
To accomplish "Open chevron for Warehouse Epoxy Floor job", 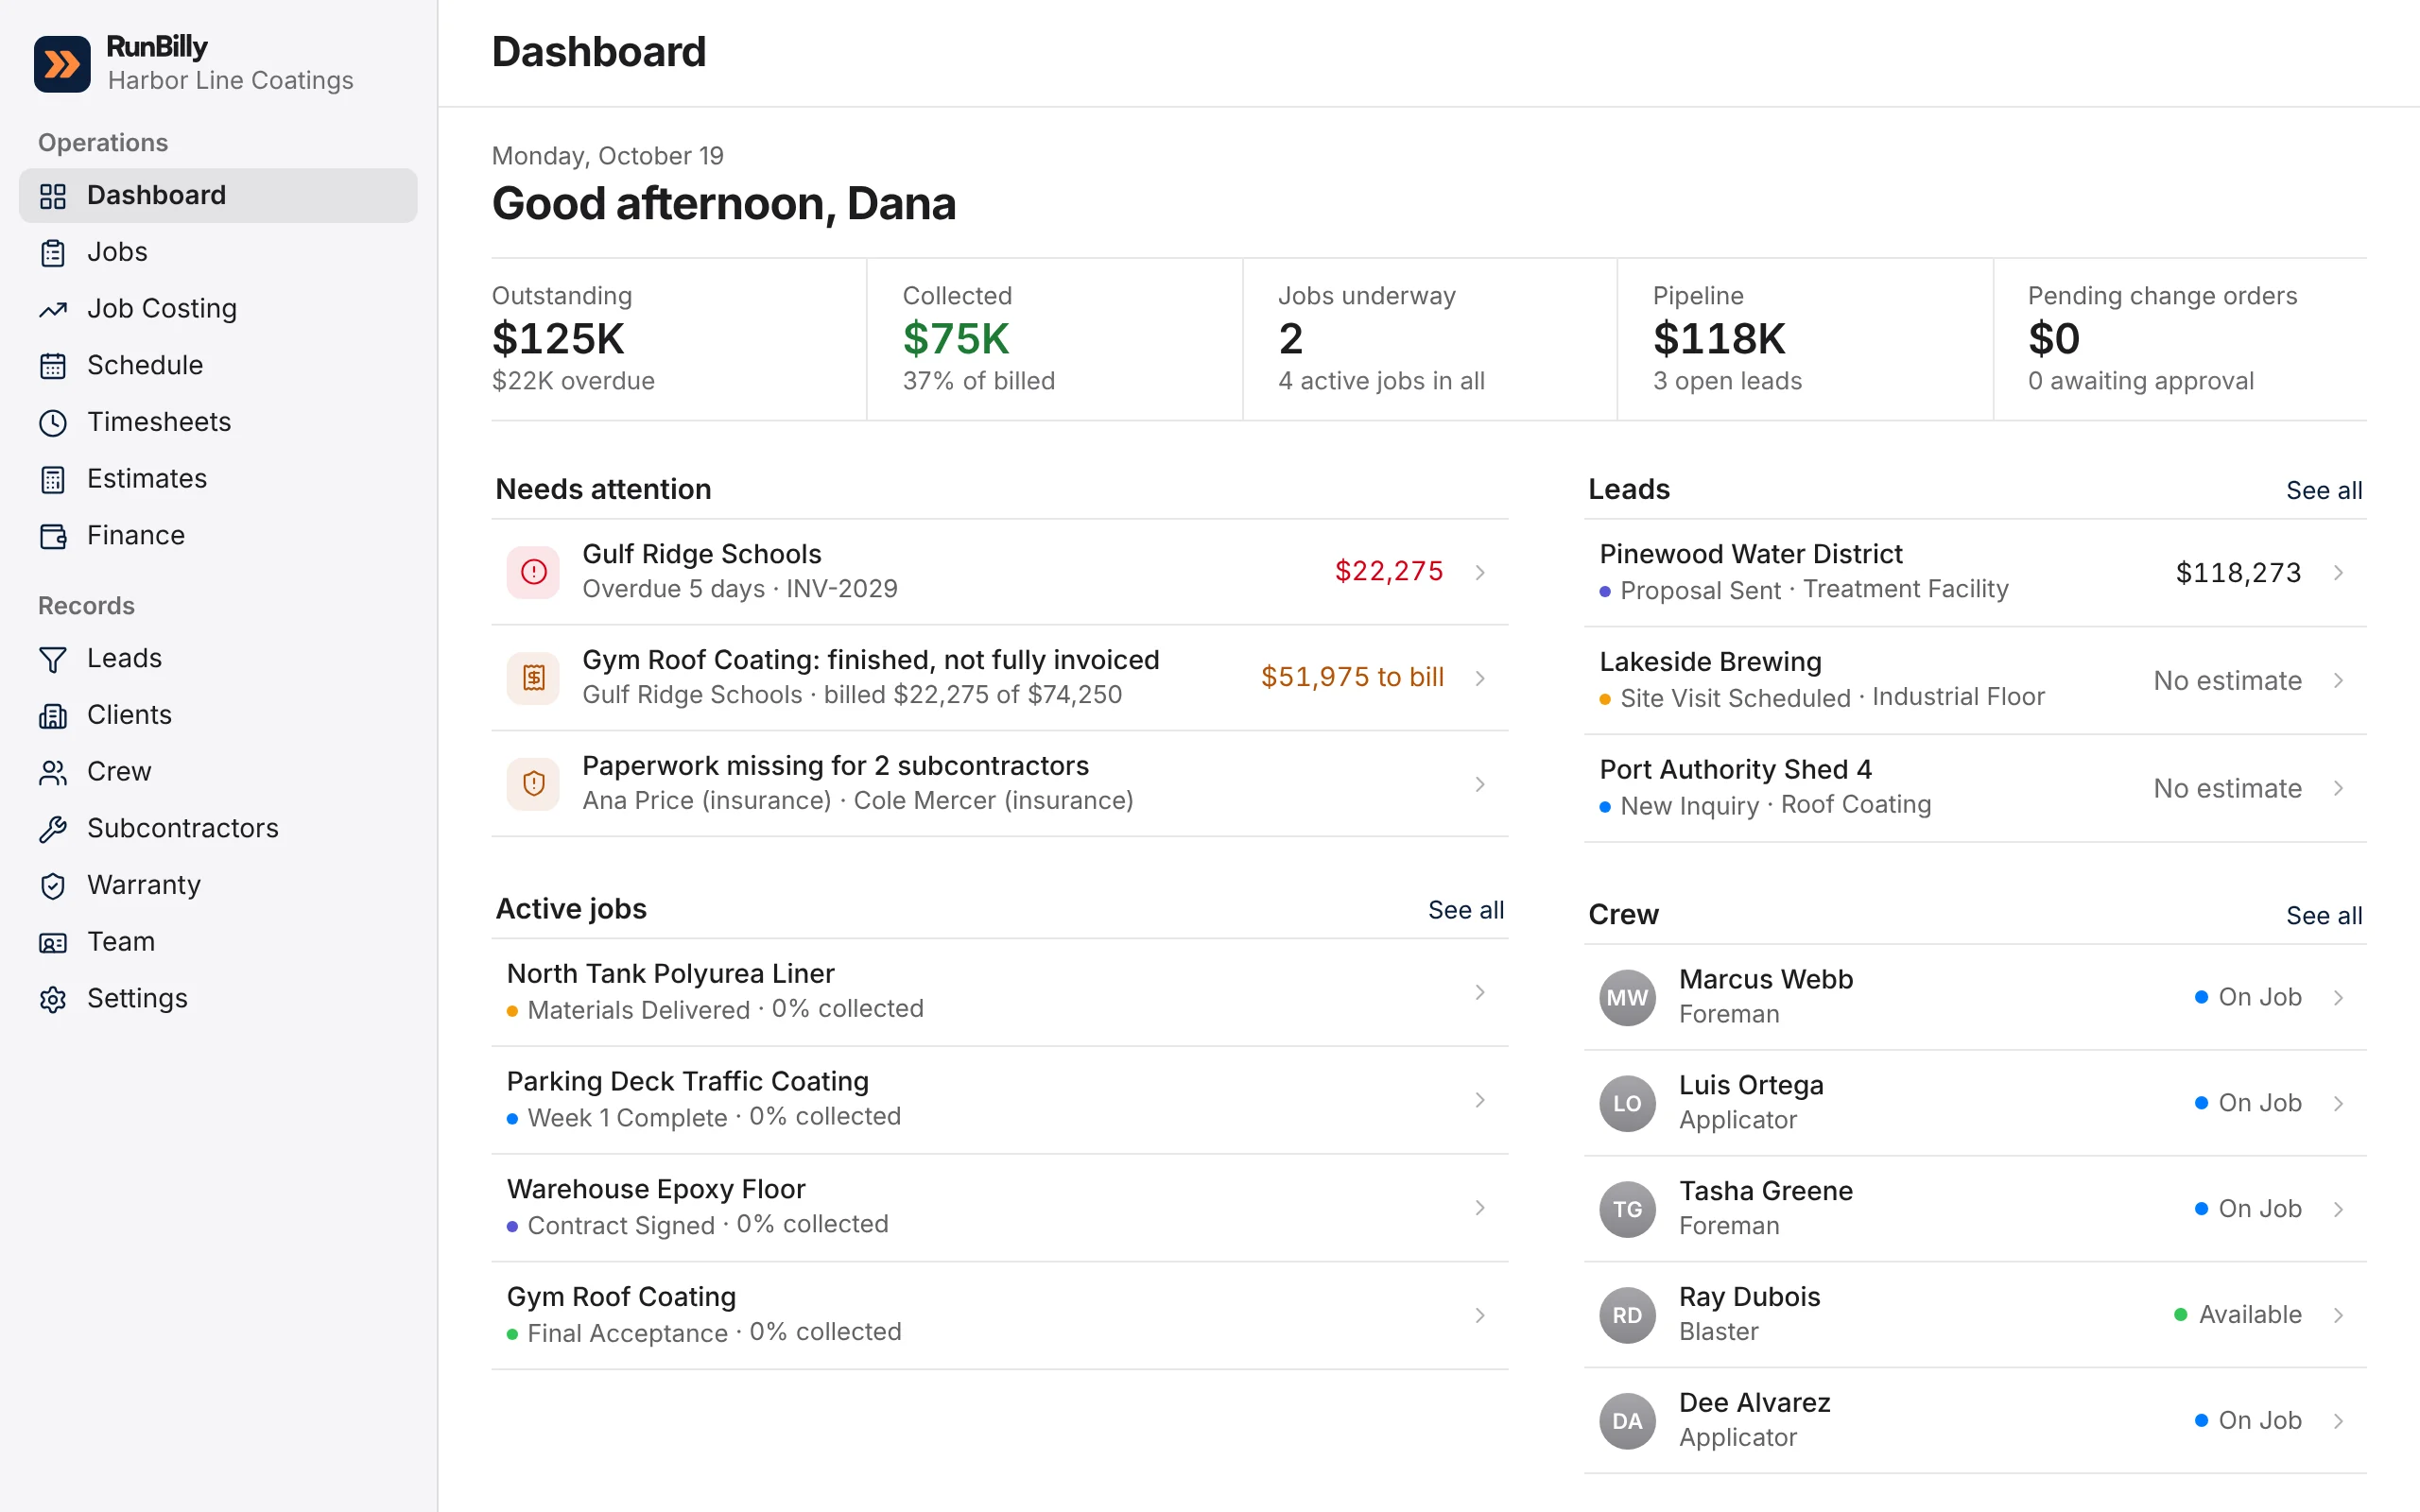I will pyautogui.click(x=1480, y=1208).
